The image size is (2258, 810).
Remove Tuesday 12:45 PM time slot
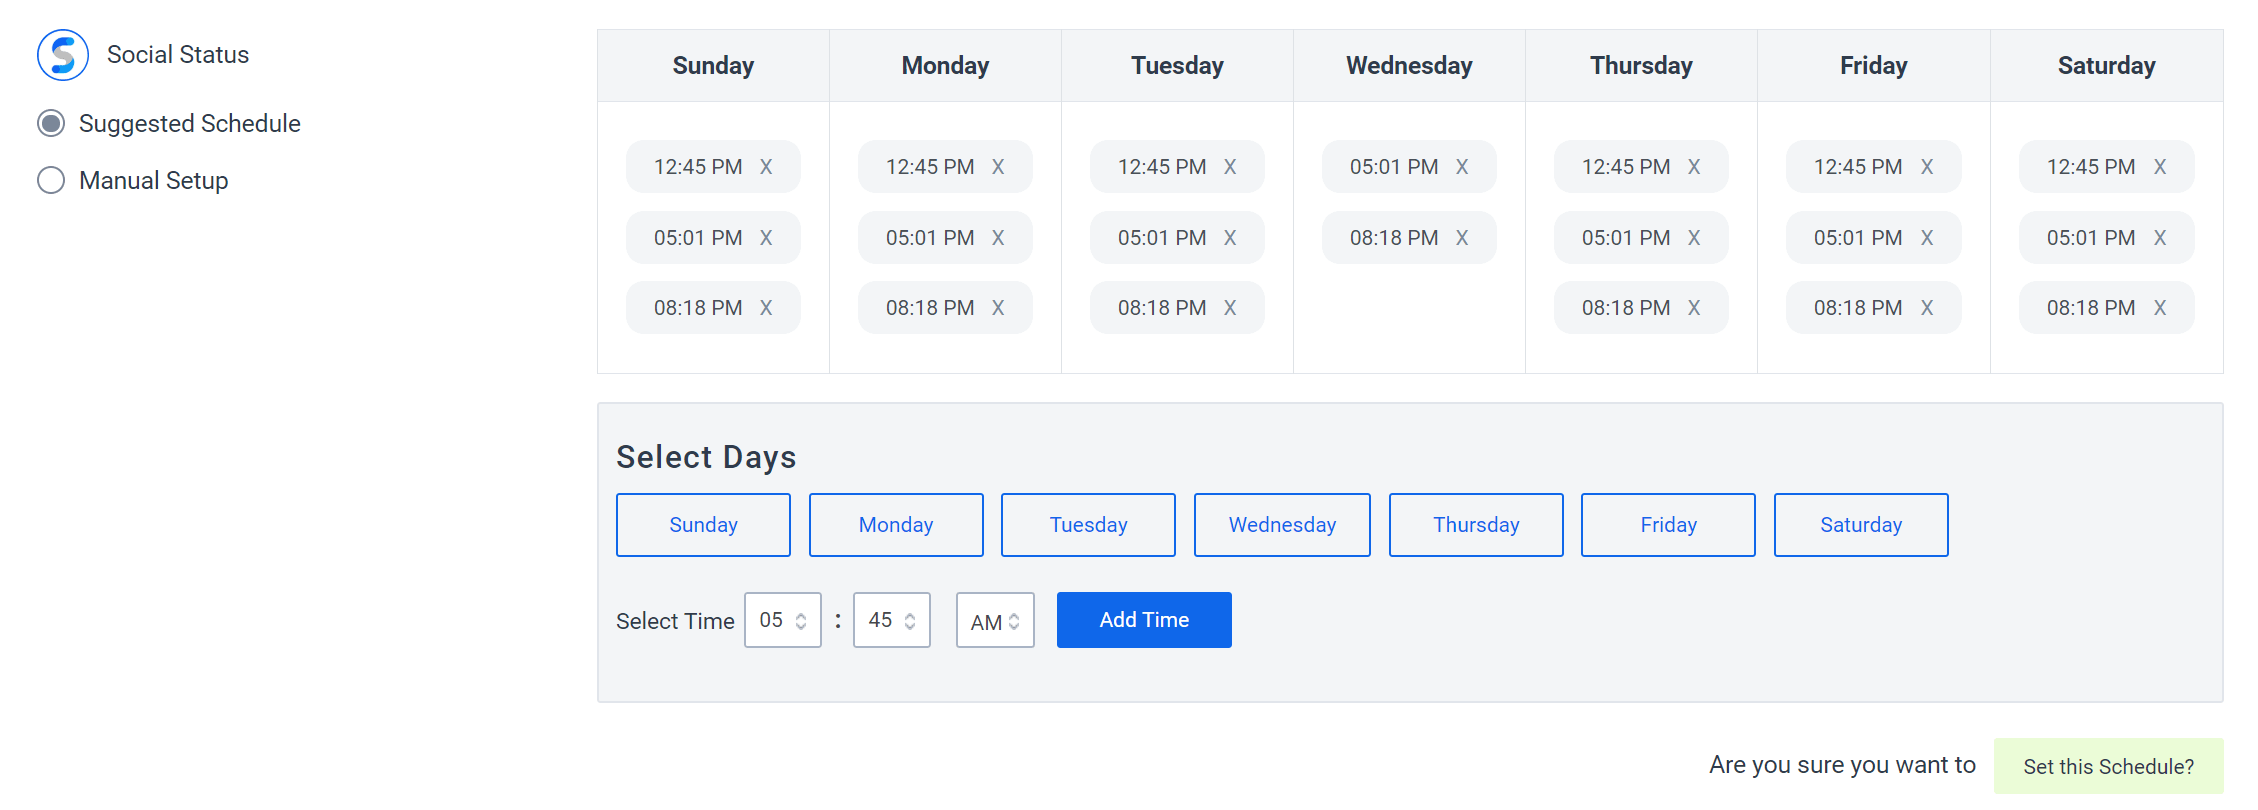click(x=1230, y=167)
